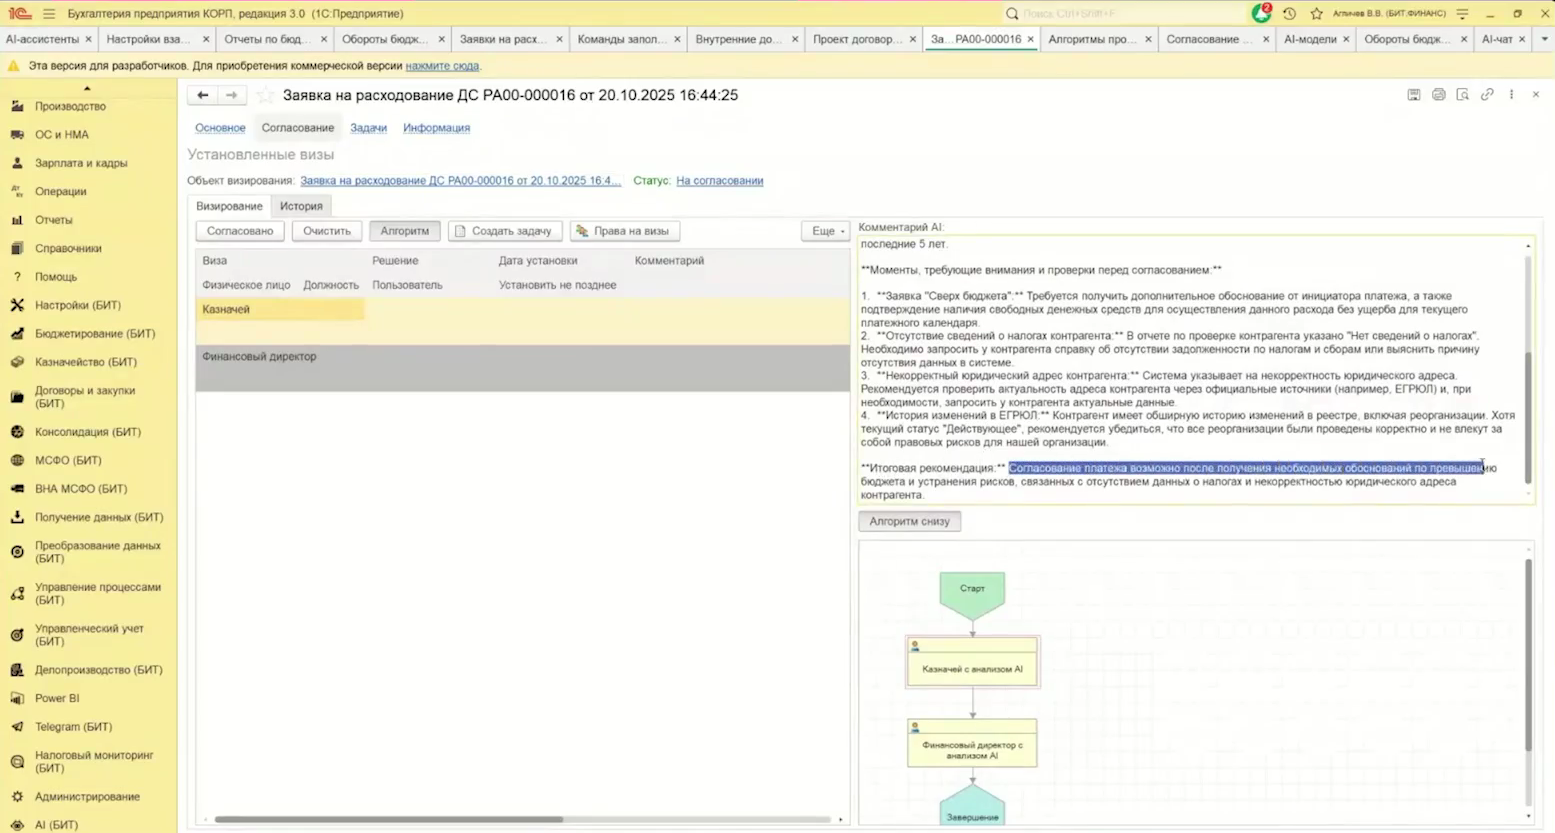Open the history clock icon
The height and width of the screenshot is (833, 1555).
[1289, 14]
